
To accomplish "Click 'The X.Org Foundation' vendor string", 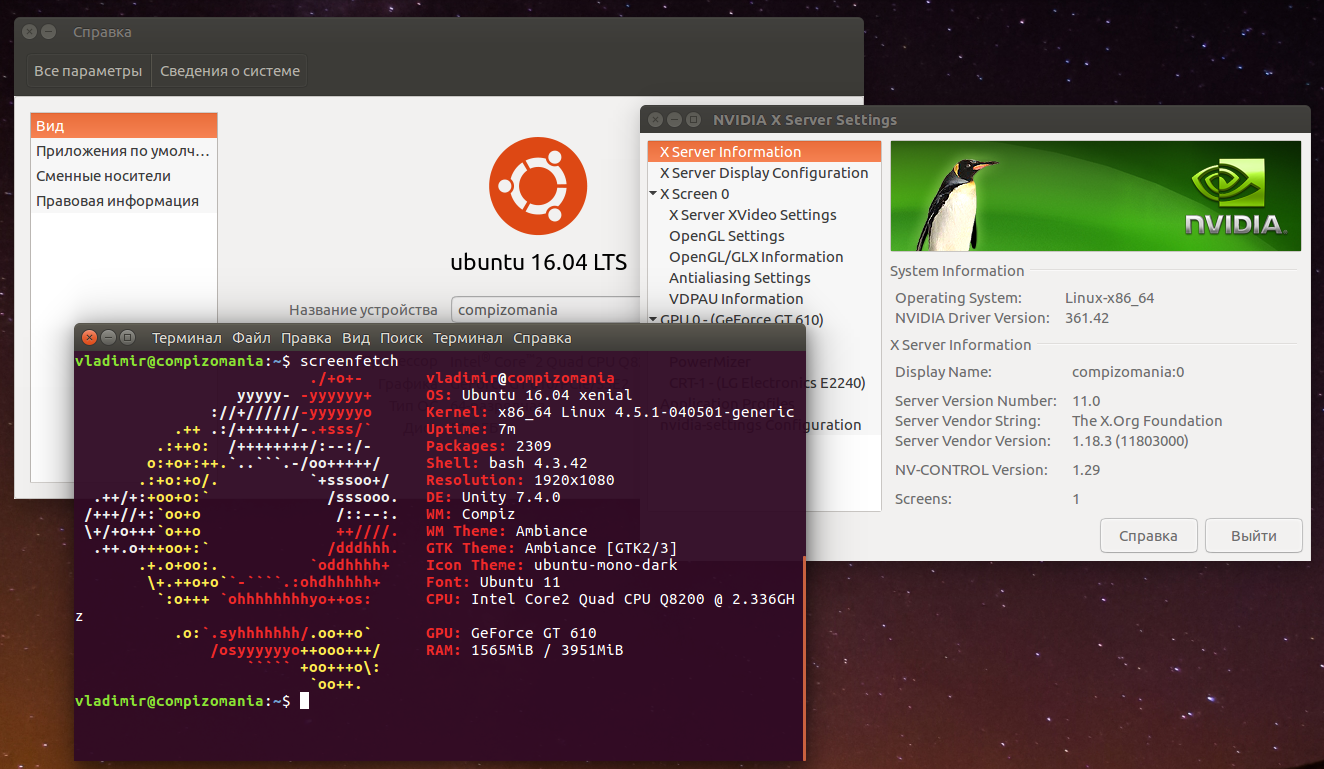I will 1147,421.
